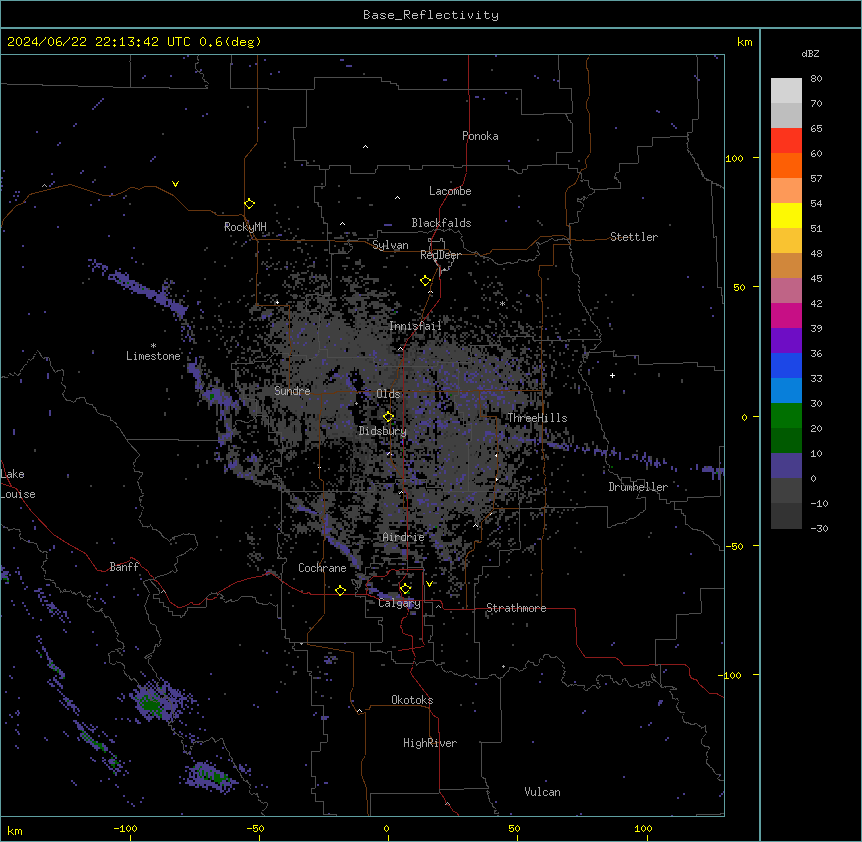Screen dimensions: 862x842
Task: Click the Cochrane town label
Action: [322, 568]
